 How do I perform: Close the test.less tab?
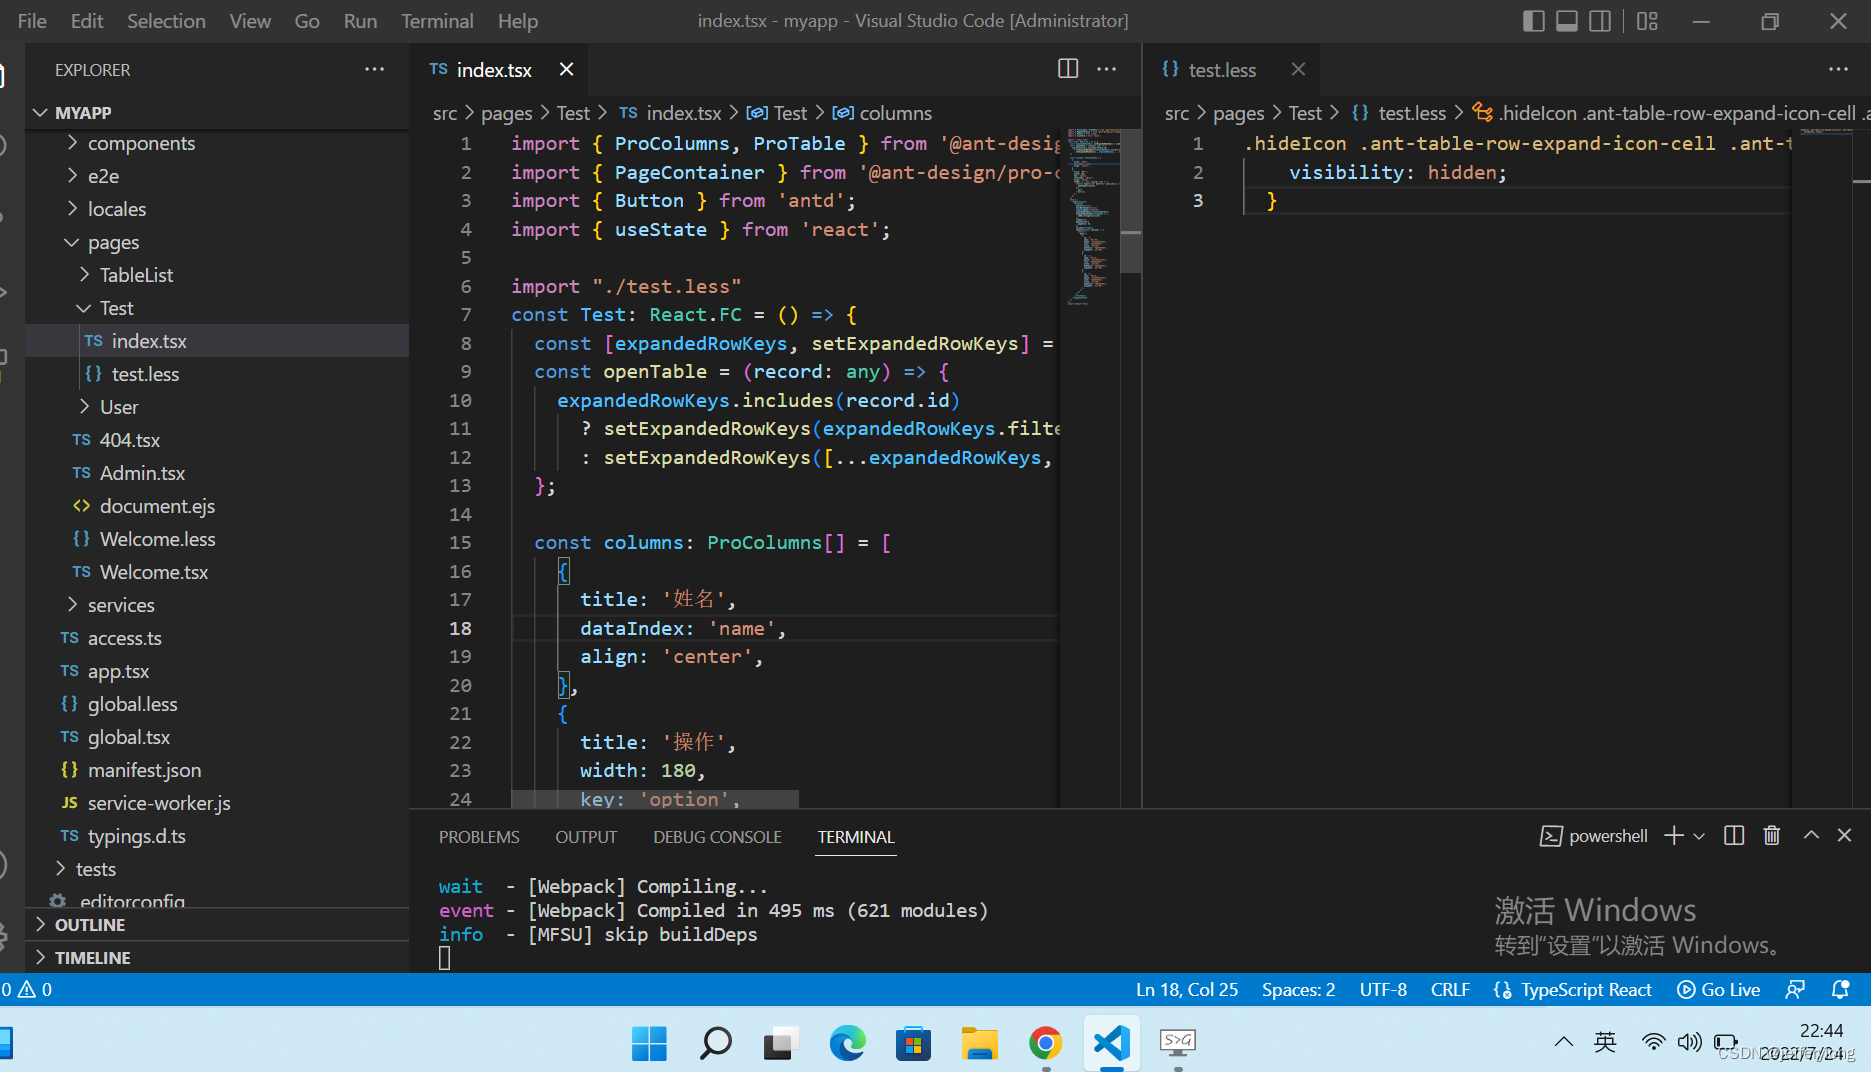click(1298, 69)
